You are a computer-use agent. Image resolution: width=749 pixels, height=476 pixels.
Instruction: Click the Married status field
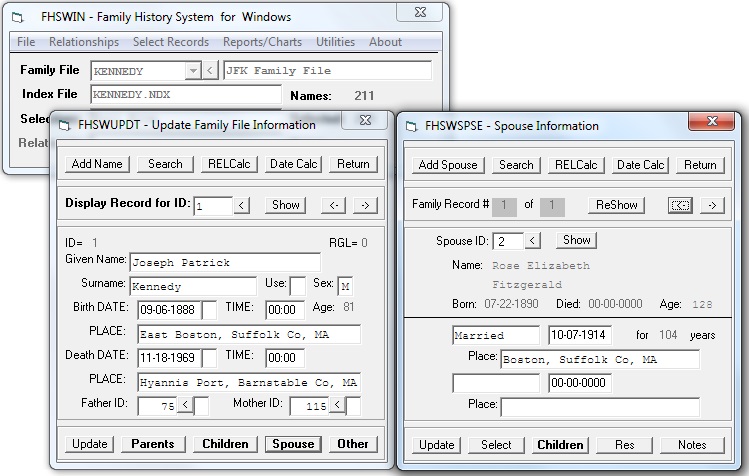coord(496,335)
